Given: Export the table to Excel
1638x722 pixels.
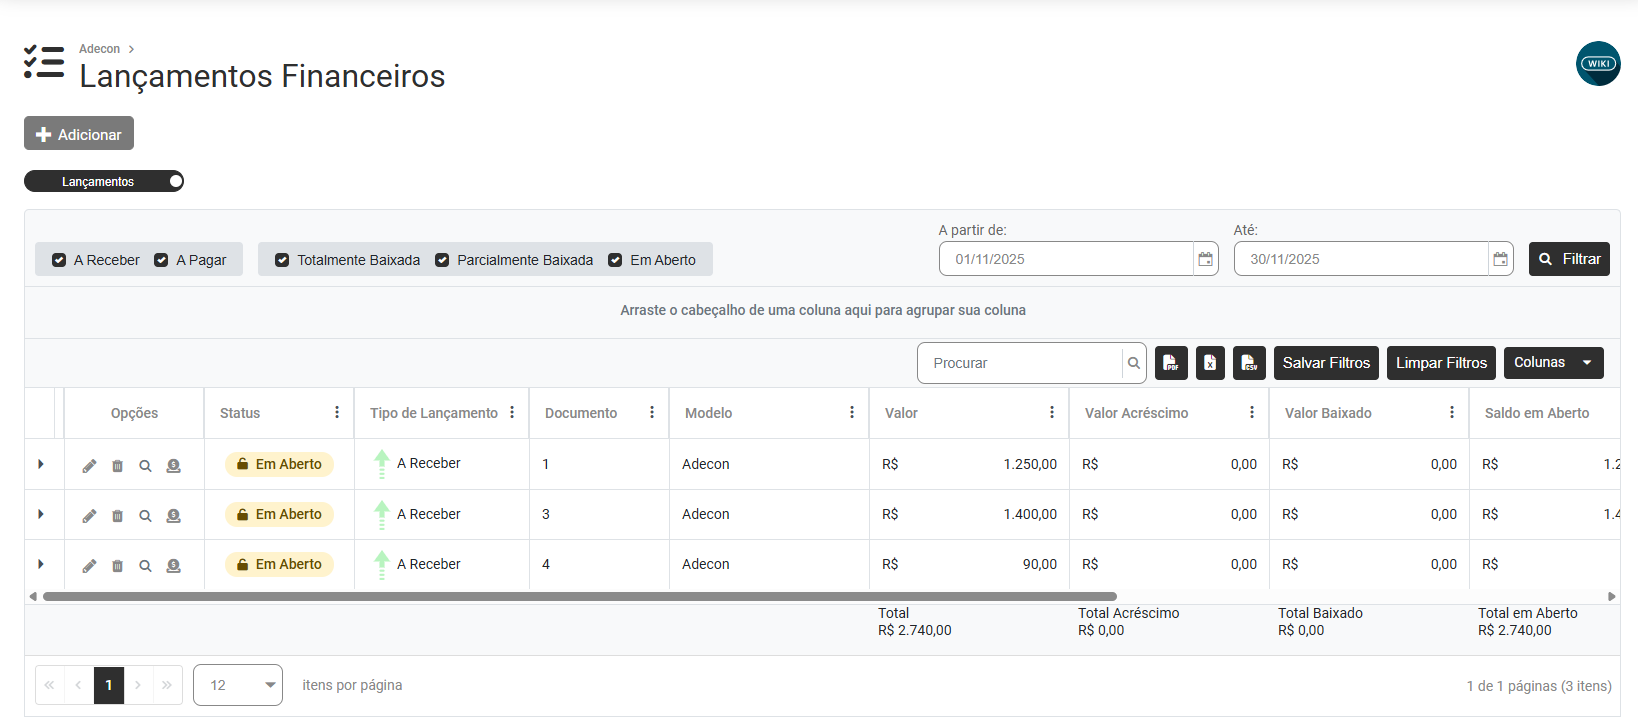Looking at the screenshot, I should [x=1210, y=363].
